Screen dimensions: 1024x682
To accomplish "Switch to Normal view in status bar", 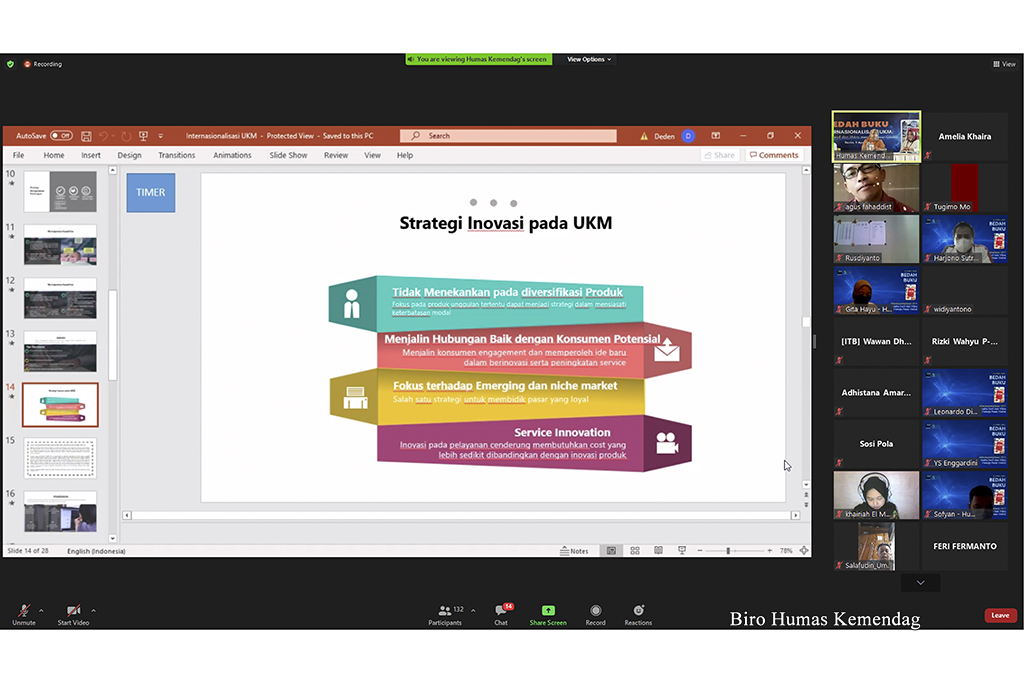I will [x=611, y=551].
